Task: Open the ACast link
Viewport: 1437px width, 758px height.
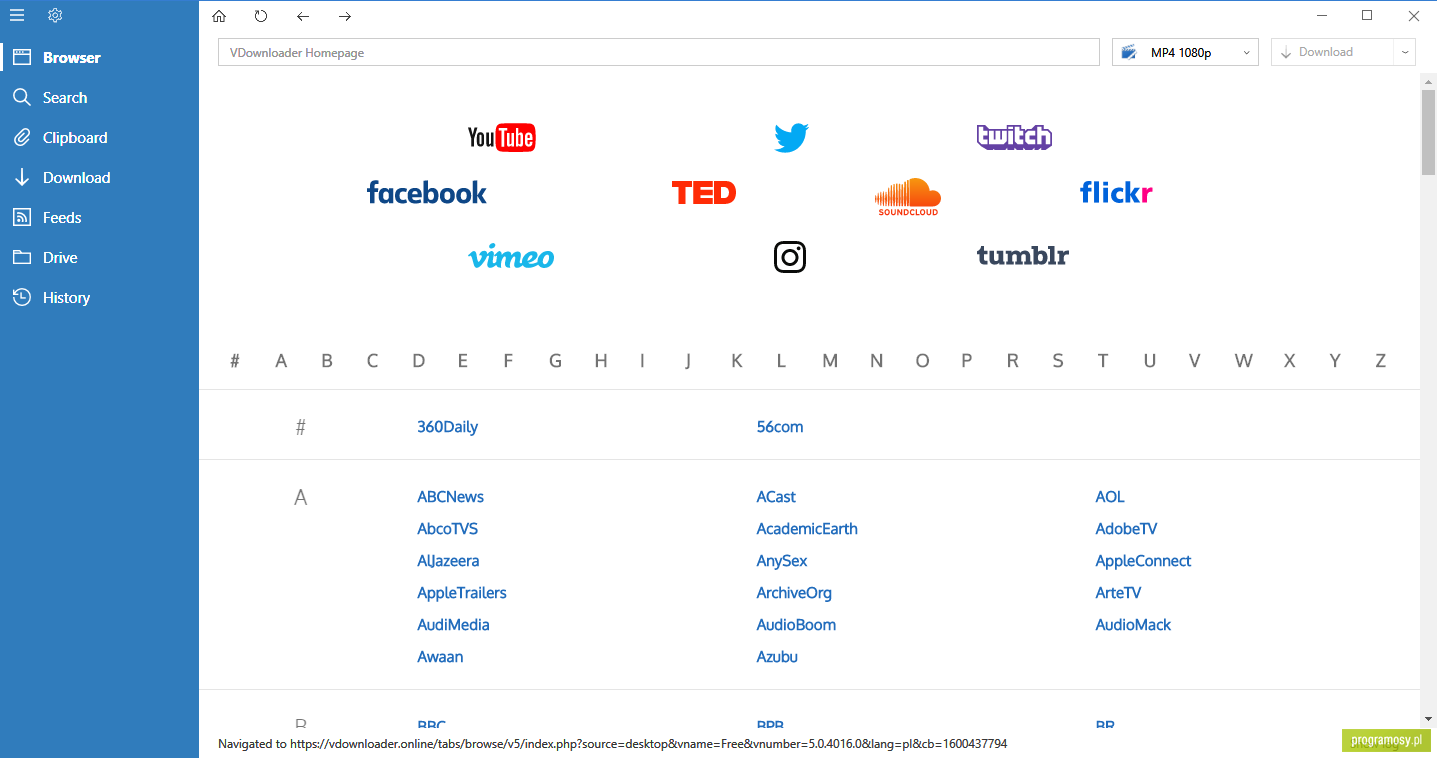Action: (x=776, y=497)
